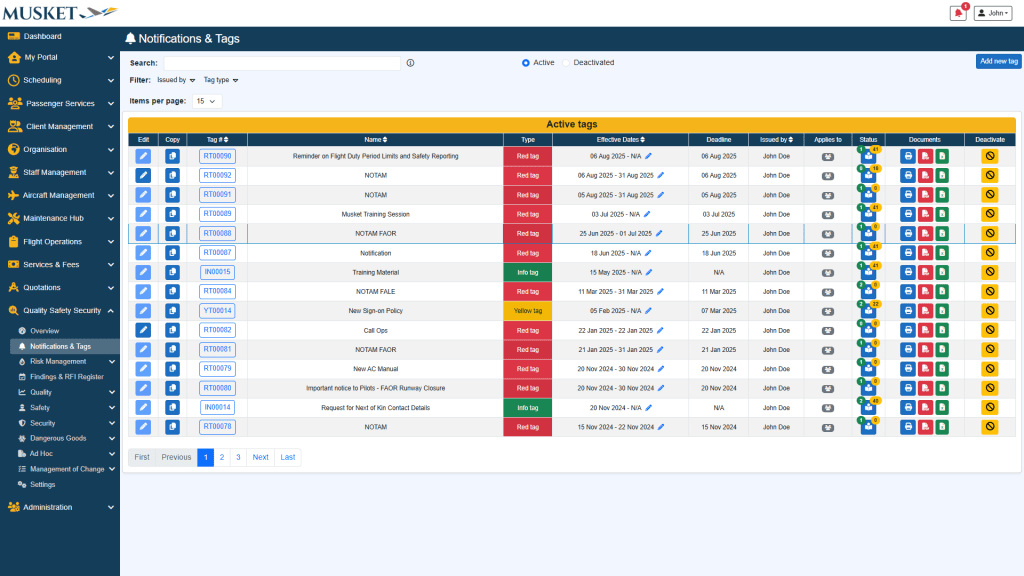Click into the Search input field
This screenshot has height=576, width=1024.
coord(282,63)
